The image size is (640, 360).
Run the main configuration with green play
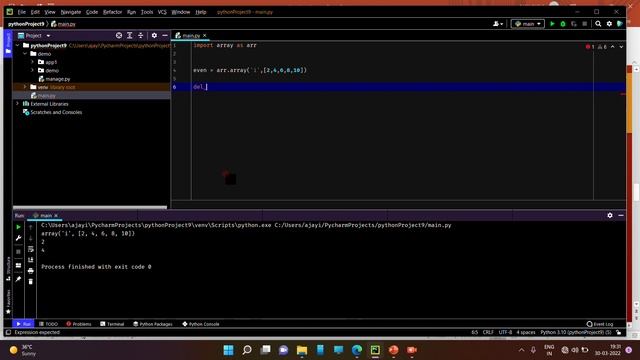(x=552, y=24)
